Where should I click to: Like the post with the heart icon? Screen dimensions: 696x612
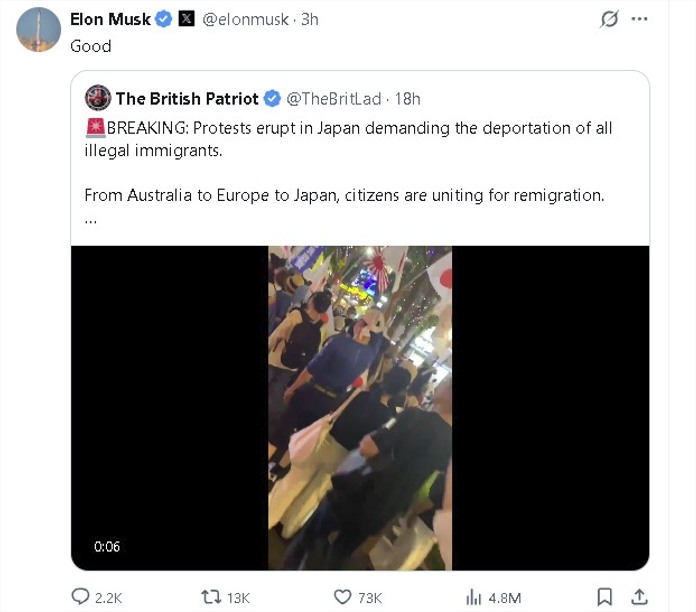(x=342, y=597)
